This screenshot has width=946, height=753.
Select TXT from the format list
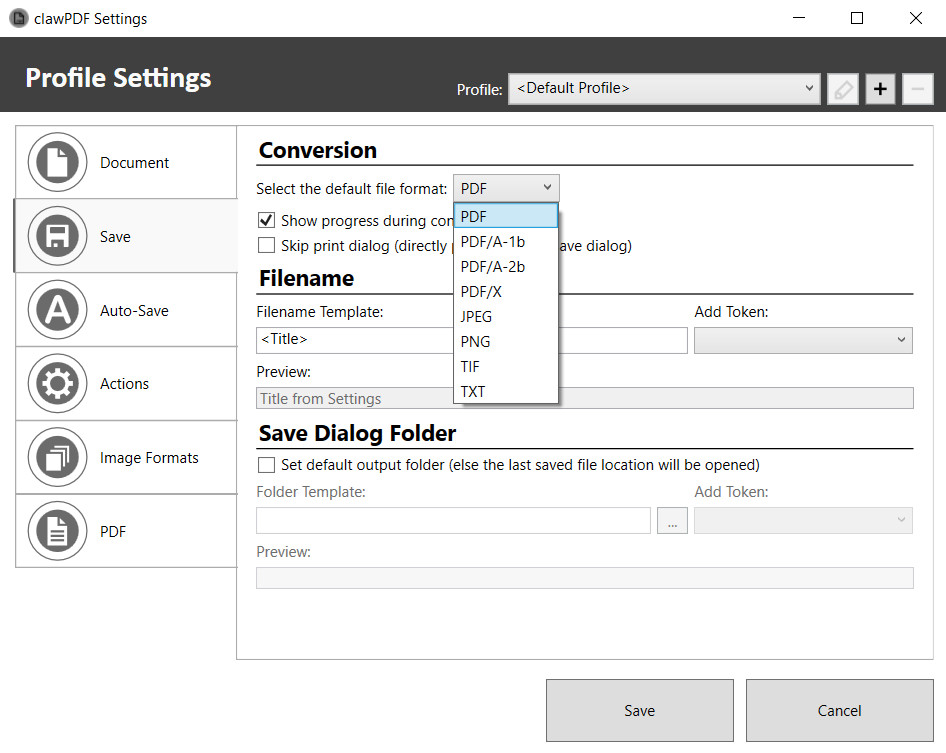coord(506,392)
